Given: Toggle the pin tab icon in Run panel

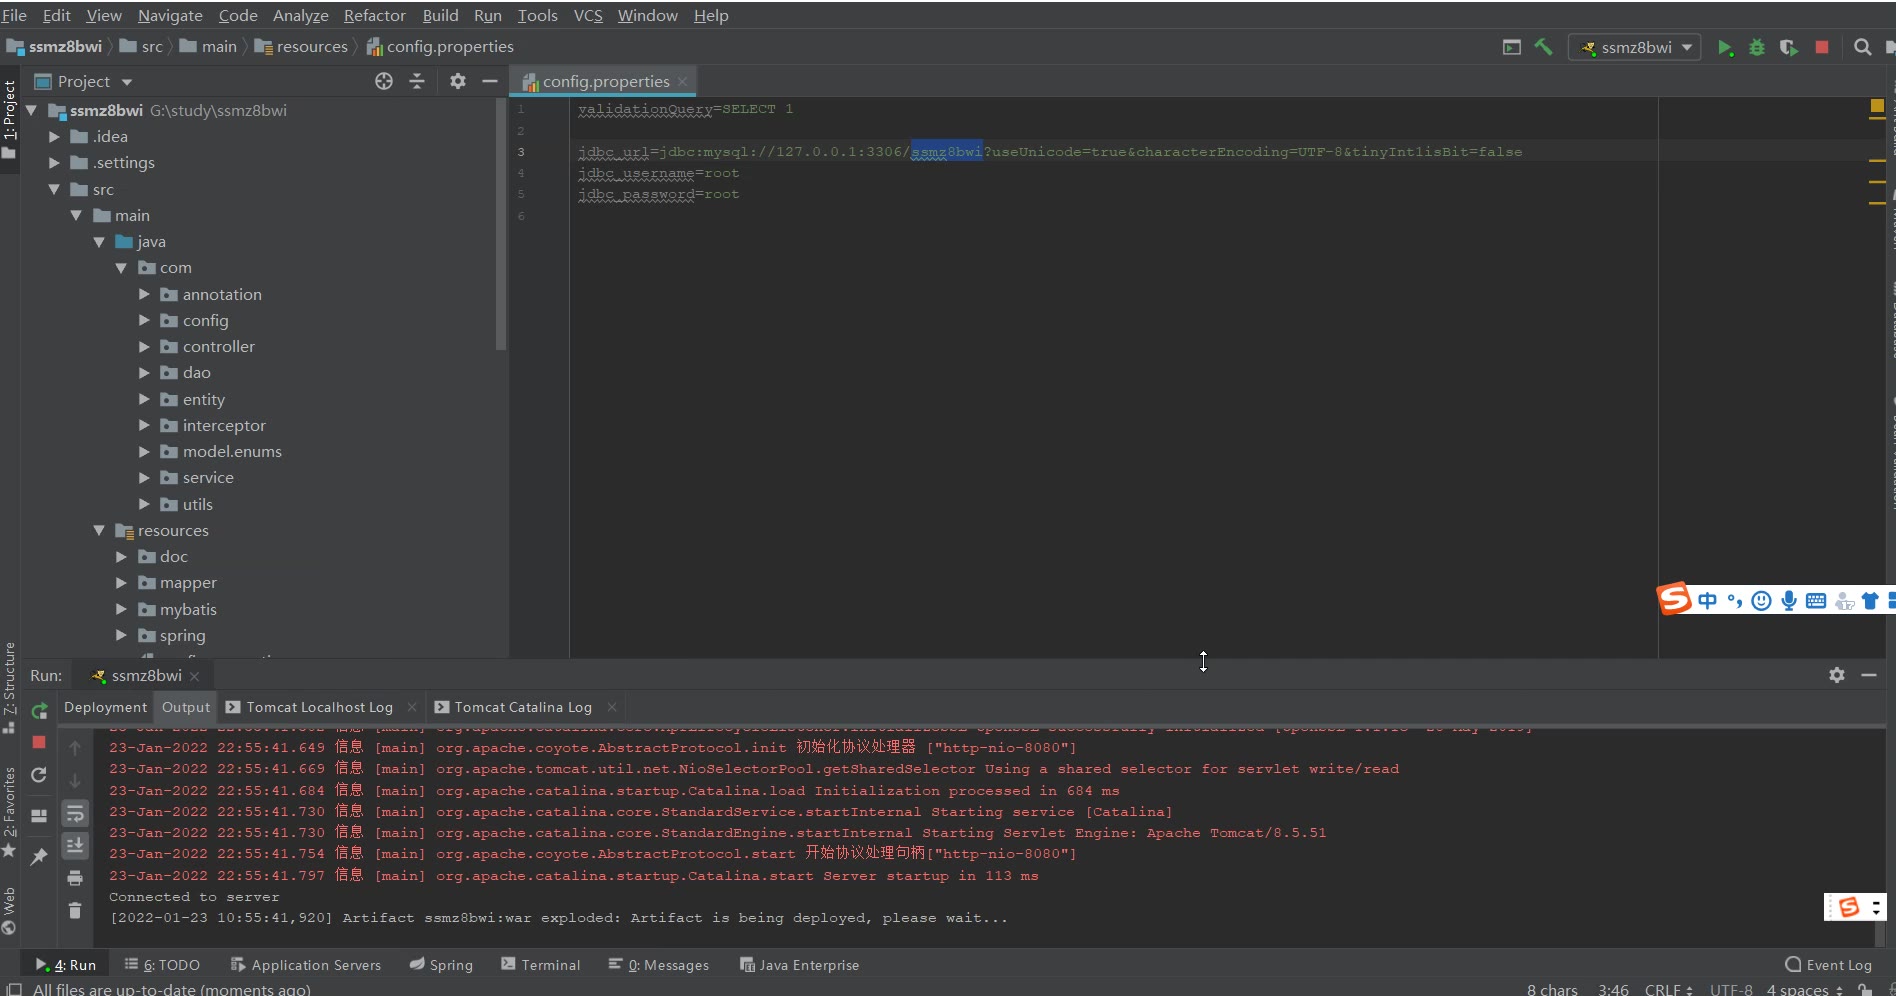Looking at the screenshot, I should pos(39,857).
